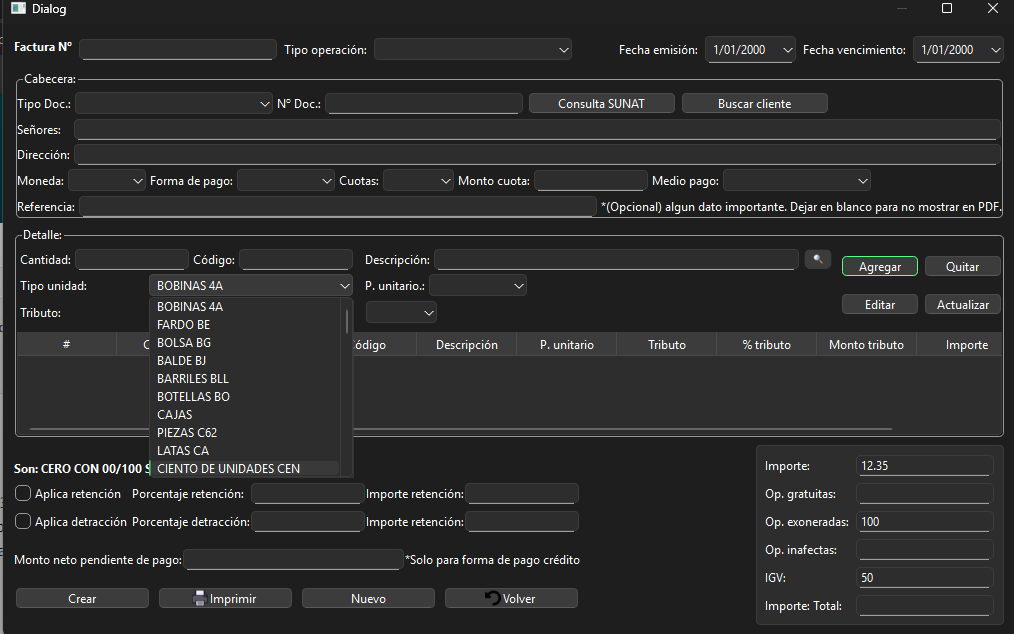Expand the Tipo Doc. combo box
The width and height of the screenshot is (1014, 634).
tap(174, 104)
